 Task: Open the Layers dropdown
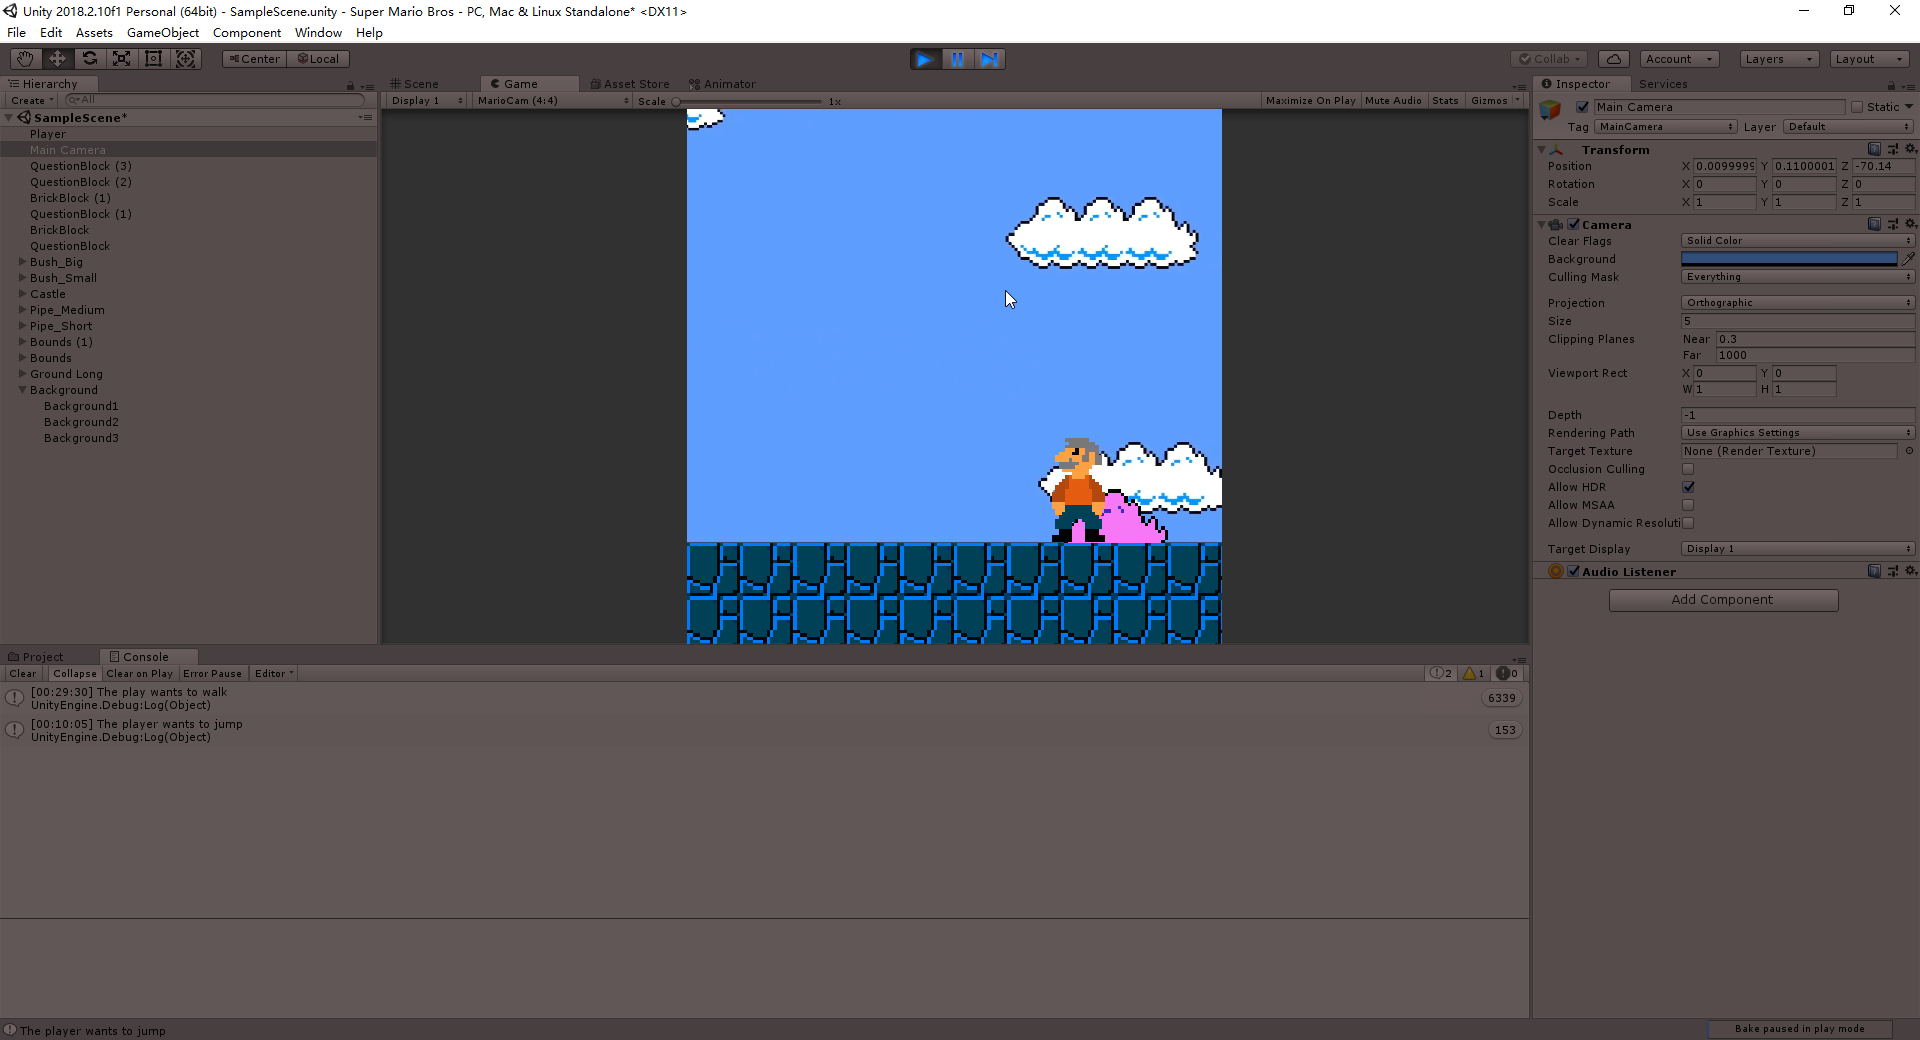(x=1779, y=59)
